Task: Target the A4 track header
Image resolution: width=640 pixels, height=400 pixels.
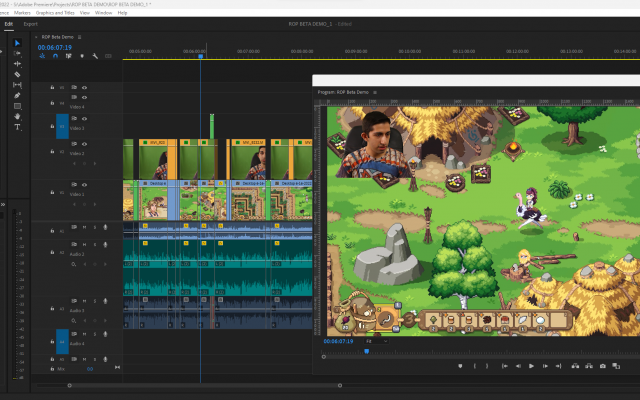Action: coord(62,342)
